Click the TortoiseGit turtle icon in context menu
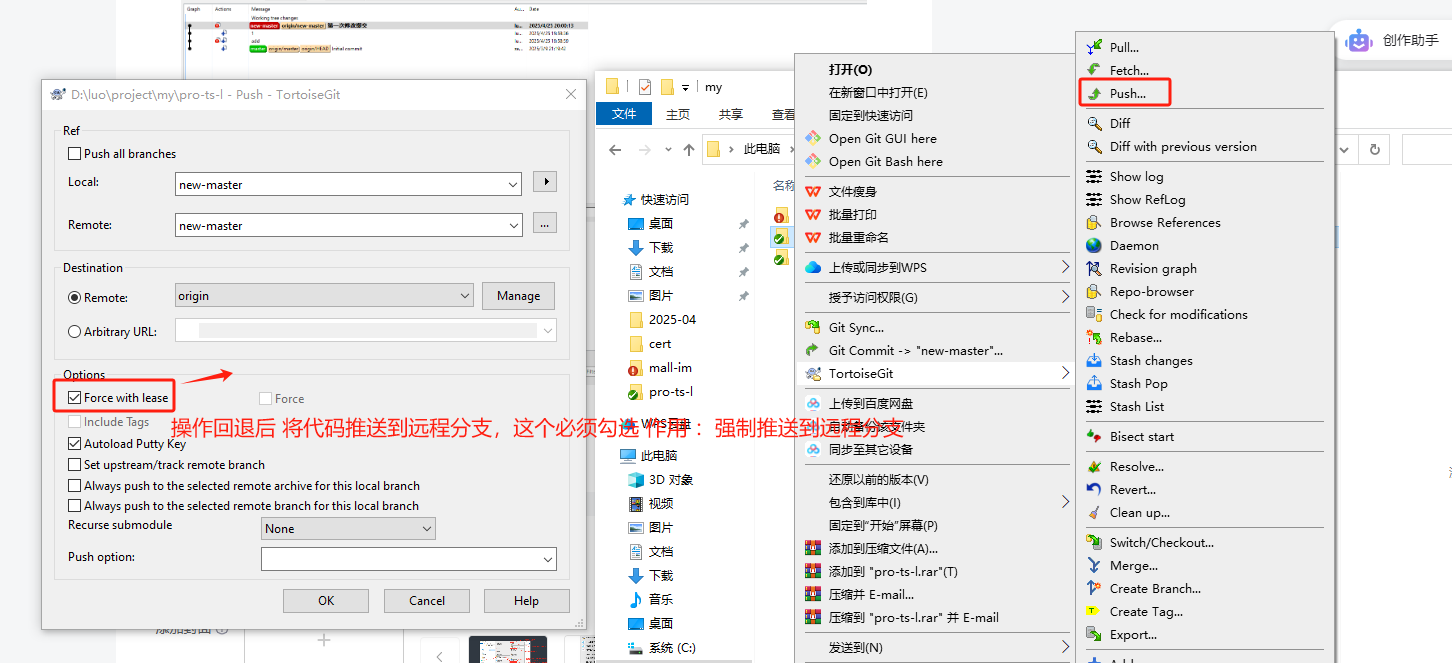 pyautogui.click(x=812, y=373)
